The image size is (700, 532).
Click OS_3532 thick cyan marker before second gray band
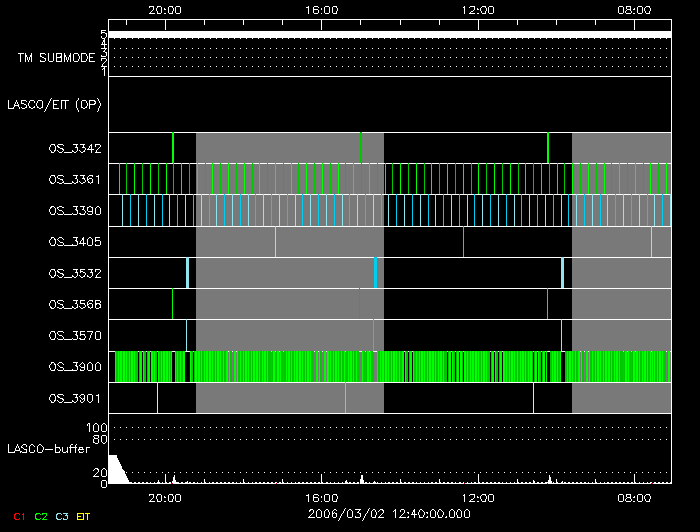point(562,273)
